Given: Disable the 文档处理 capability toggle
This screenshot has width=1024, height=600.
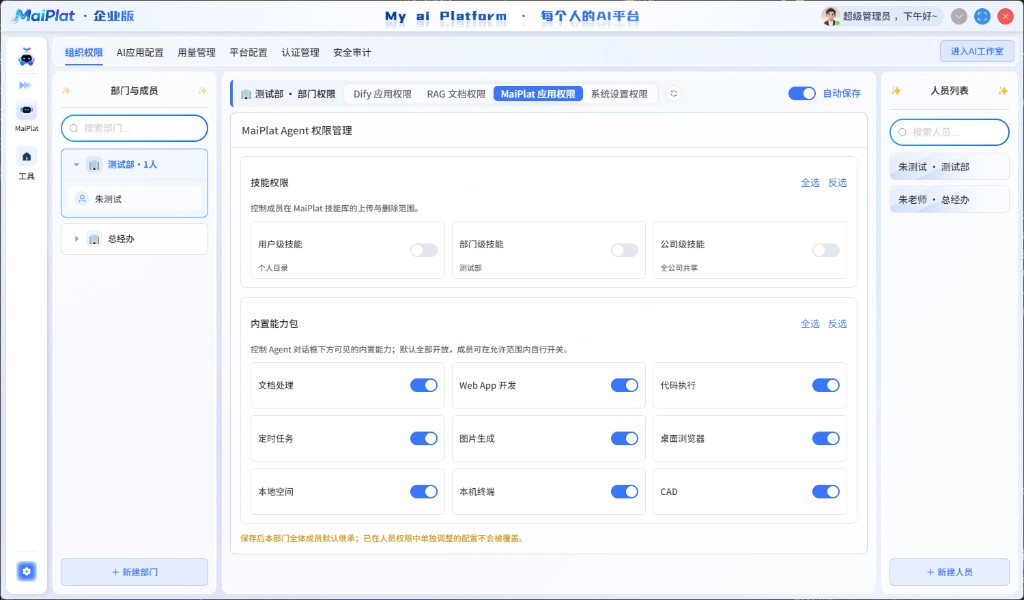Looking at the screenshot, I should [x=424, y=385].
